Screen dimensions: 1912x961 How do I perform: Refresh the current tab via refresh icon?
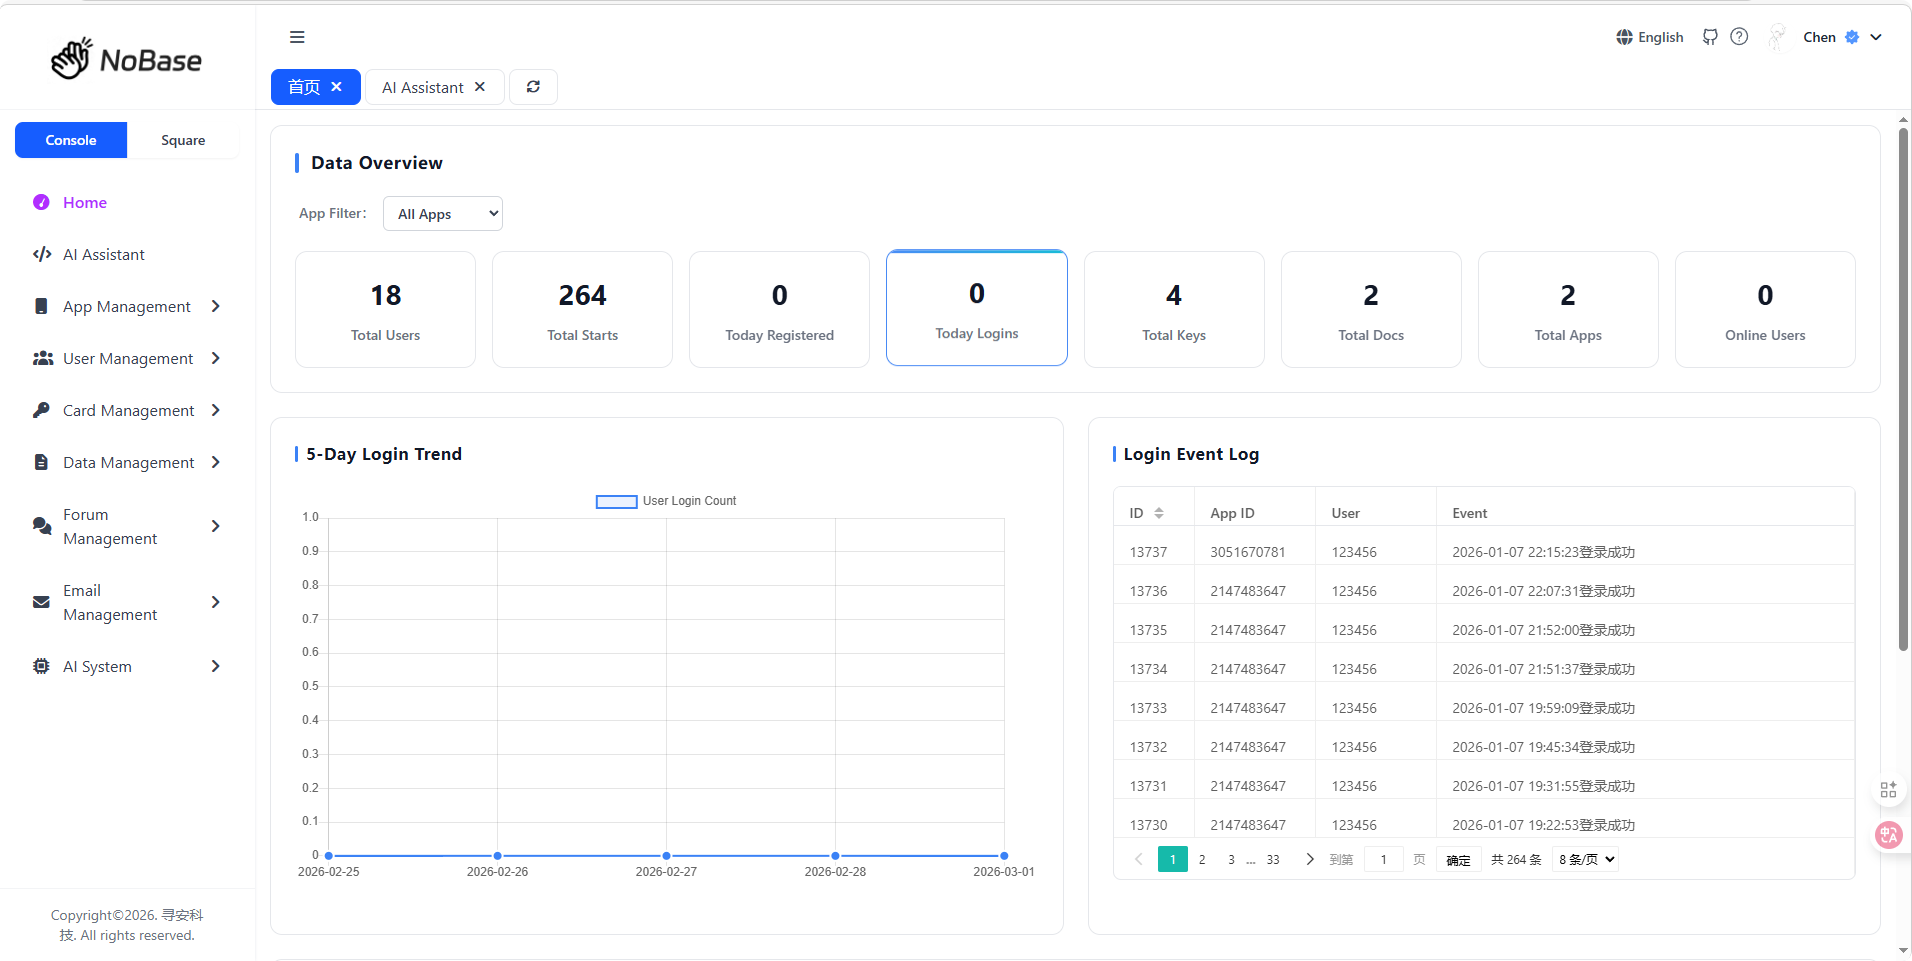533,86
